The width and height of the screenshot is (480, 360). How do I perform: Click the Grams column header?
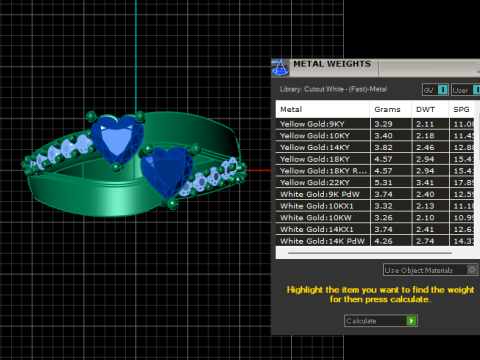click(x=391, y=109)
